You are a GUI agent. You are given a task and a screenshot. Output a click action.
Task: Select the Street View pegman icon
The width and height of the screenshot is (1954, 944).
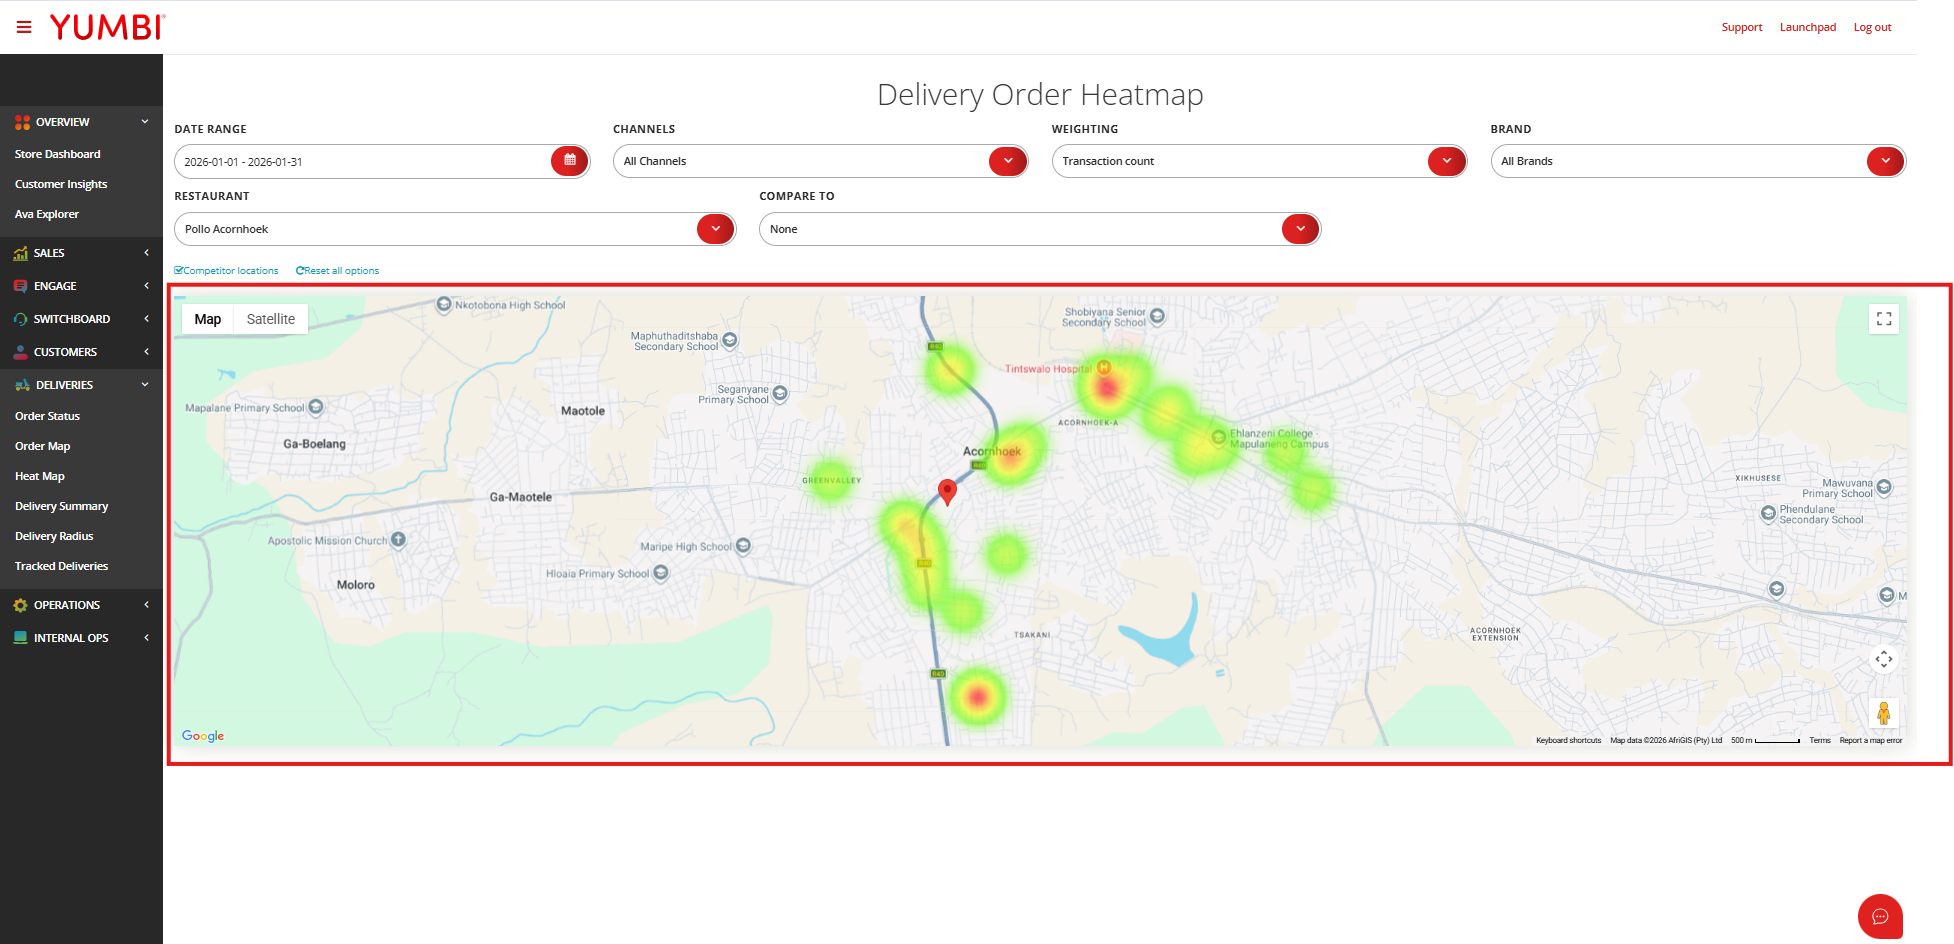point(1883,713)
